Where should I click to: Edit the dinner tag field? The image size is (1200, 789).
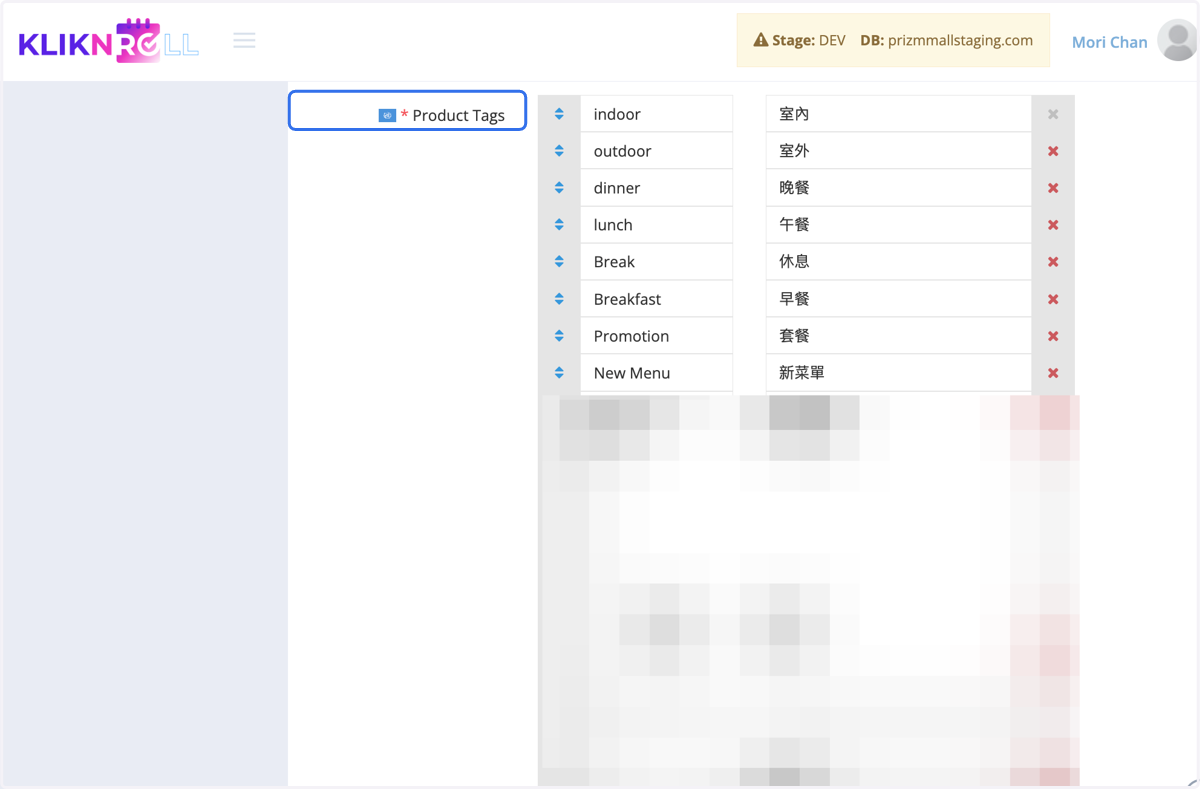[x=656, y=188]
